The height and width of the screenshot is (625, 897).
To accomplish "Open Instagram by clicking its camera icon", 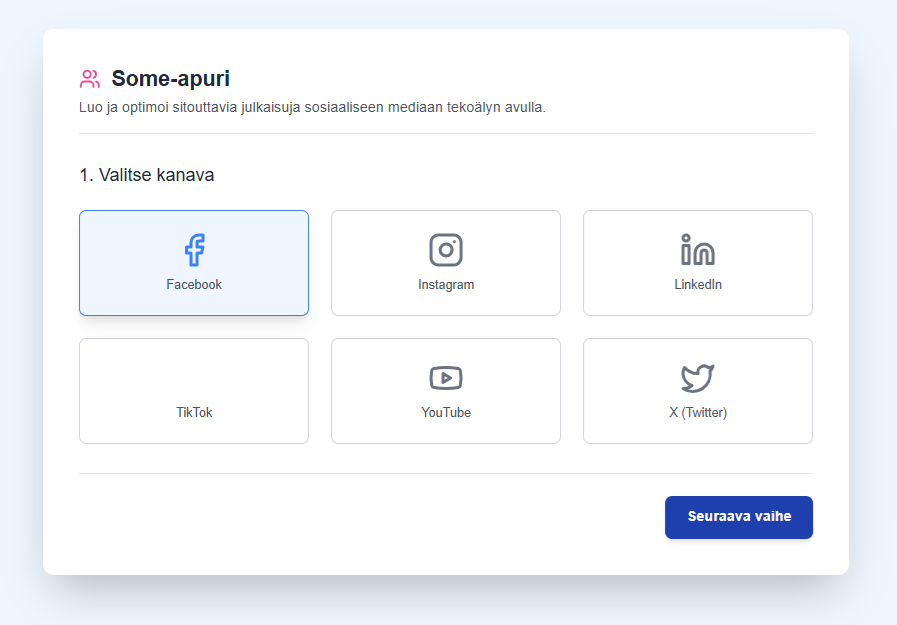I will [445, 249].
